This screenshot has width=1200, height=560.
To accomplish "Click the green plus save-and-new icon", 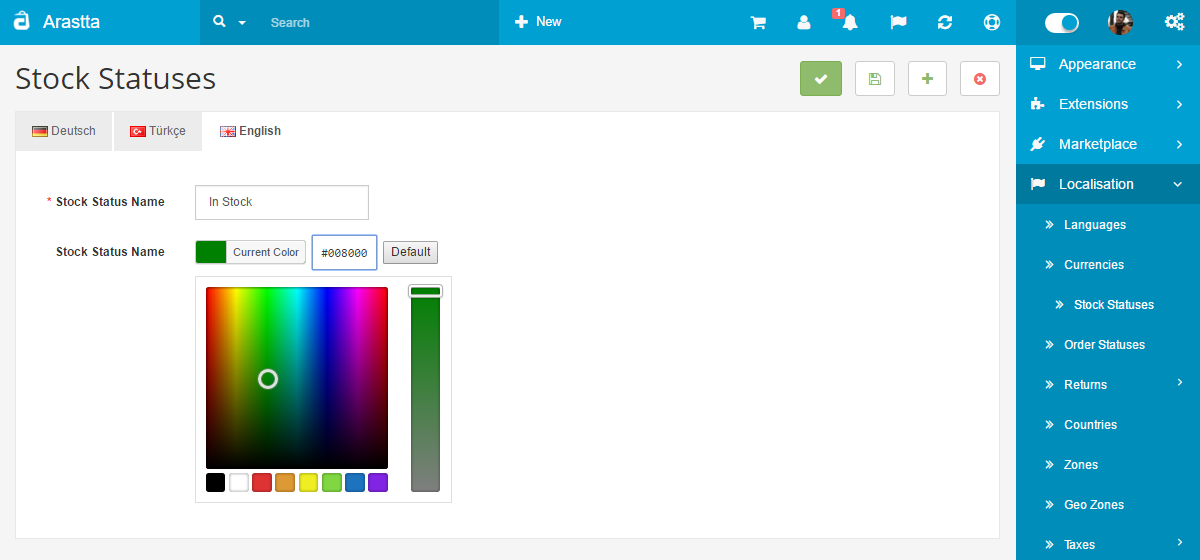I will click(x=927, y=79).
